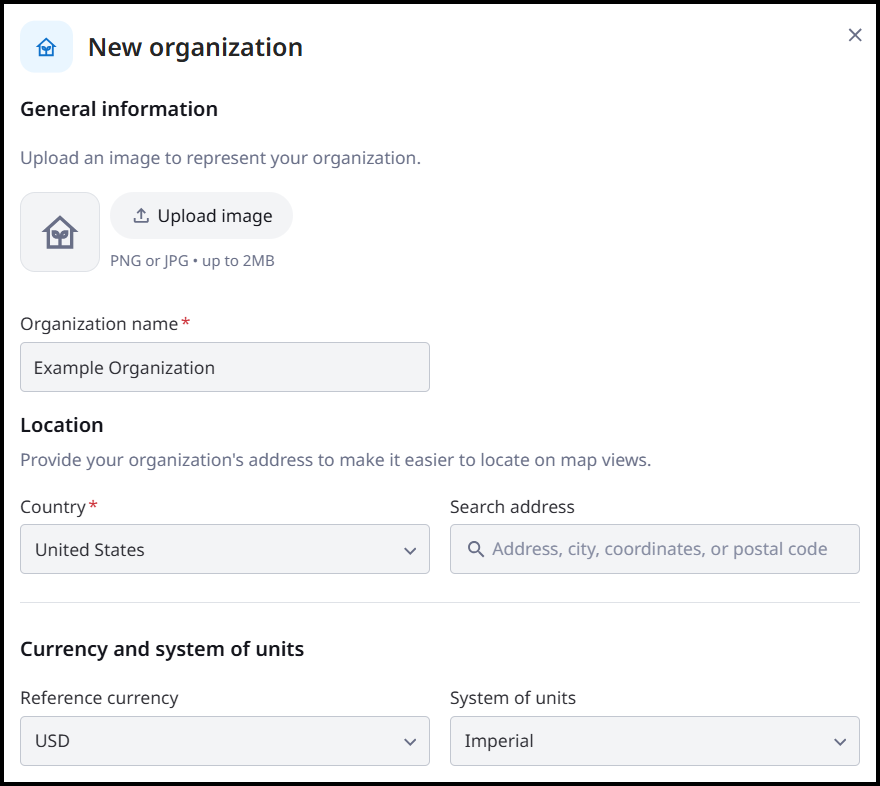Click into the Search address field
The width and height of the screenshot is (880, 786).
(x=654, y=549)
